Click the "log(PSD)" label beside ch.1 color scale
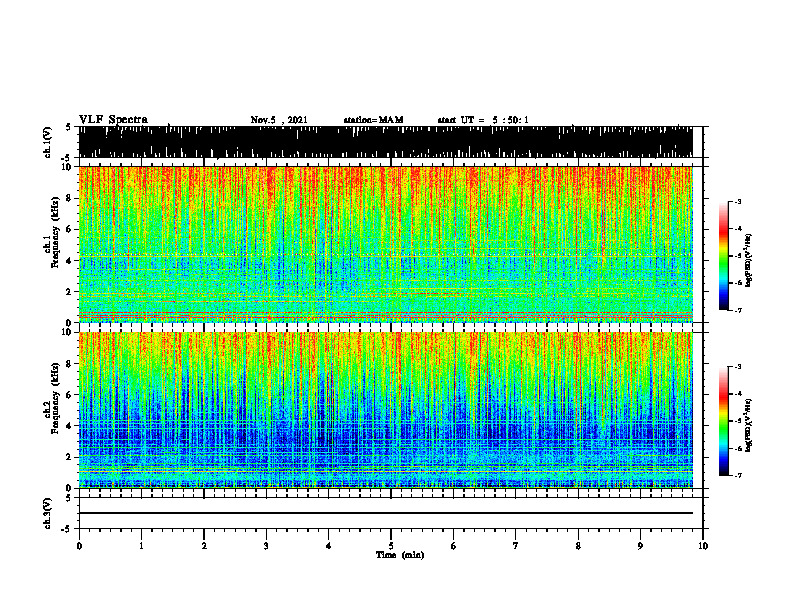This screenshot has width=792, height=612. click(749, 261)
